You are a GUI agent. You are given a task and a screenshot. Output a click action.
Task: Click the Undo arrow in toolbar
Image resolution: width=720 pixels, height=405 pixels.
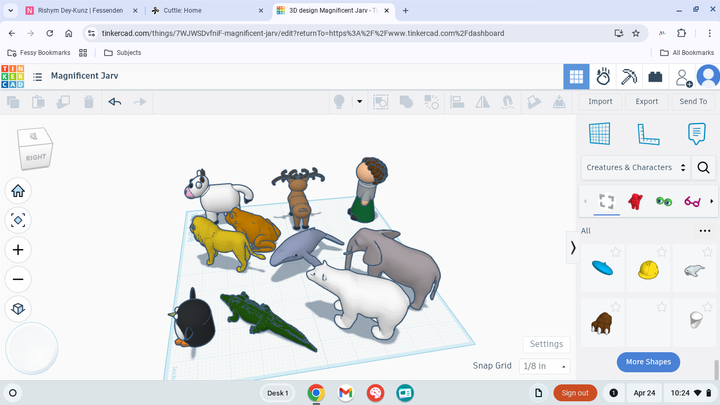(x=114, y=101)
